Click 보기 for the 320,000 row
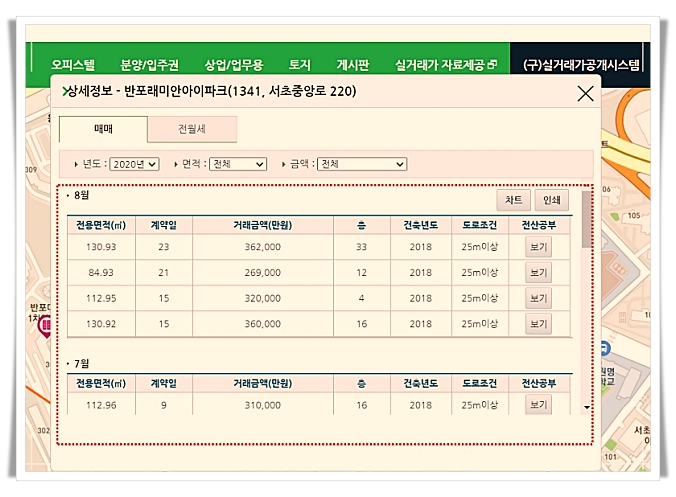Screen dimensions: 676x497 tap(538, 298)
